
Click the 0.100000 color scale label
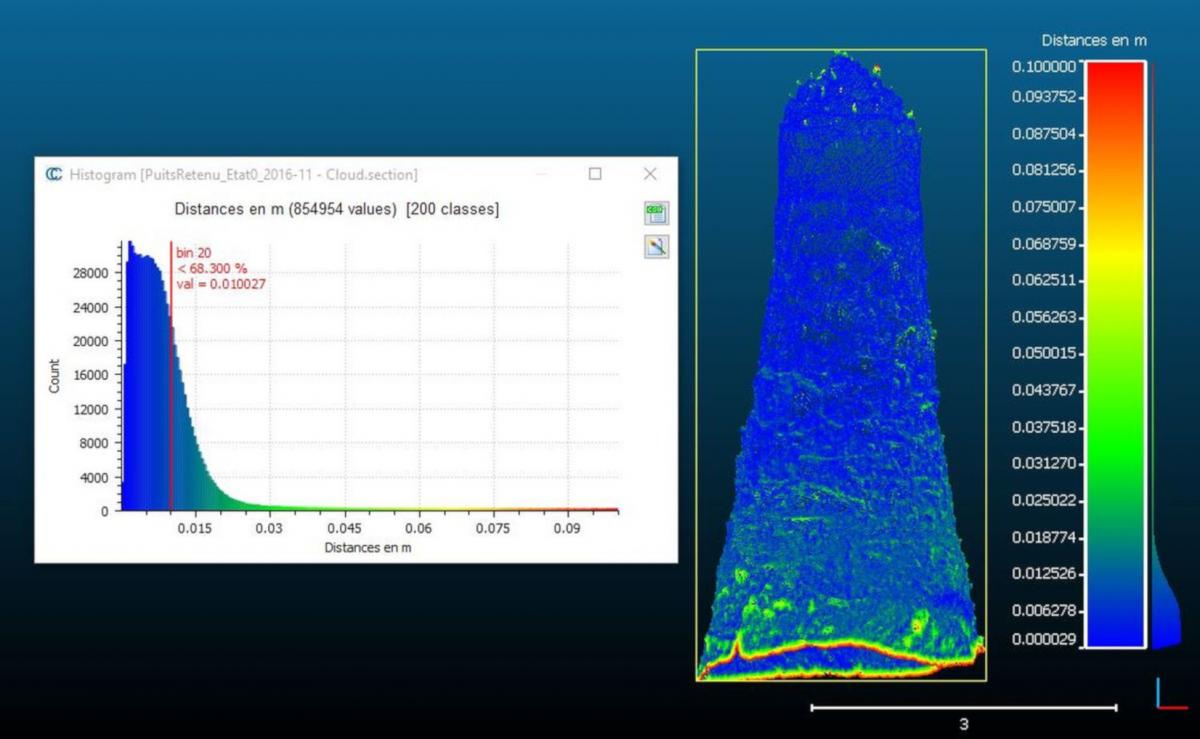pyautogui.click(x=1043, y=66)
